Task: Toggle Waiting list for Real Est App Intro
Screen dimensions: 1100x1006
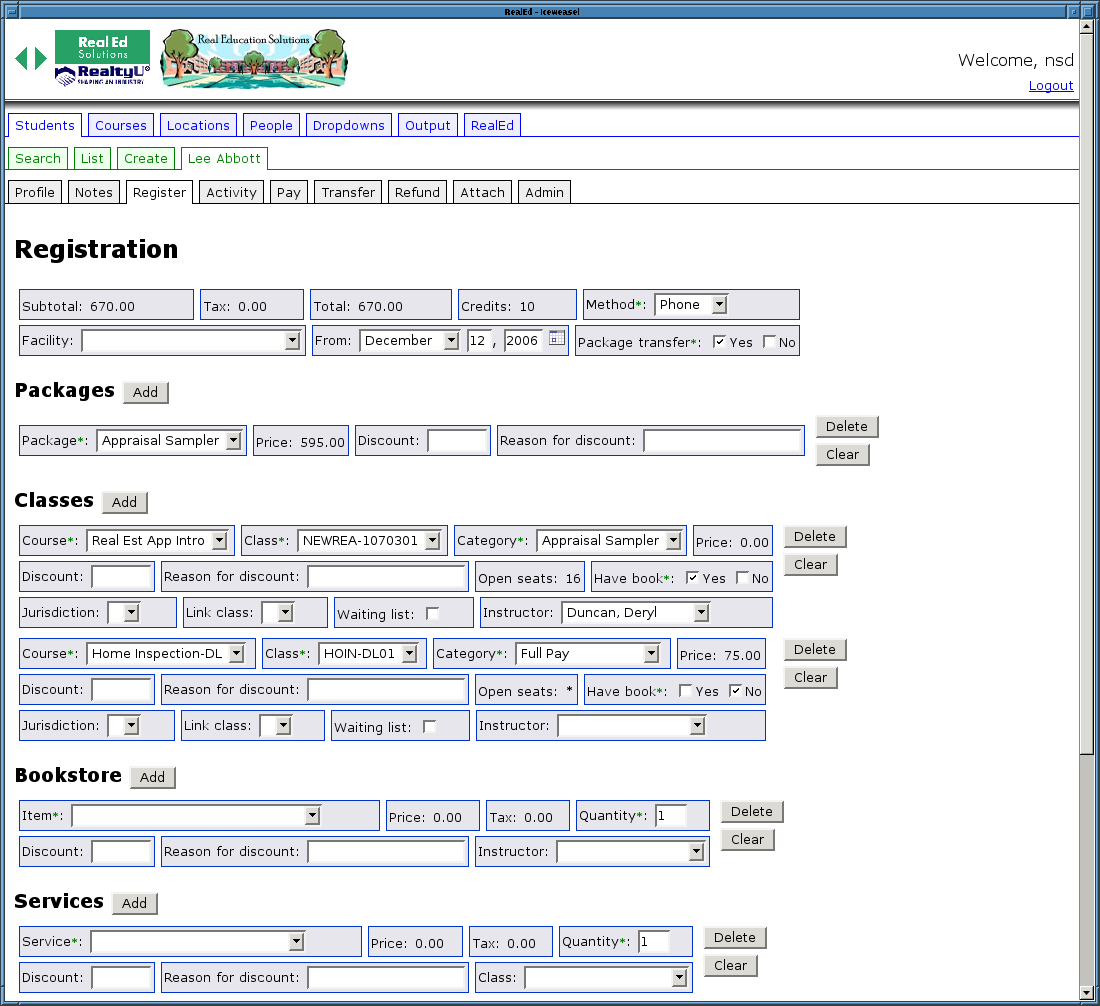Action: point(432,613)
